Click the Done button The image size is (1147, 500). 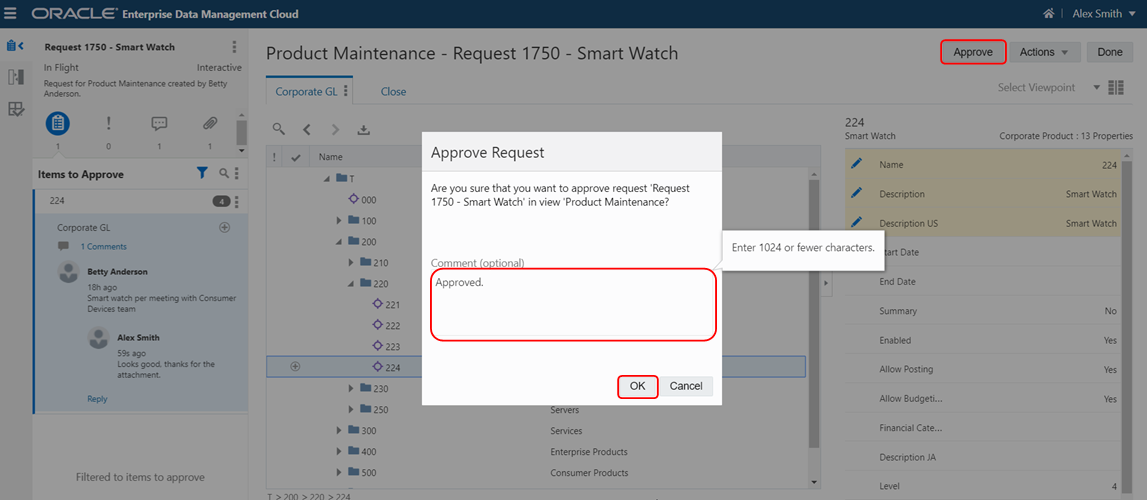(x=1110, y=52)
